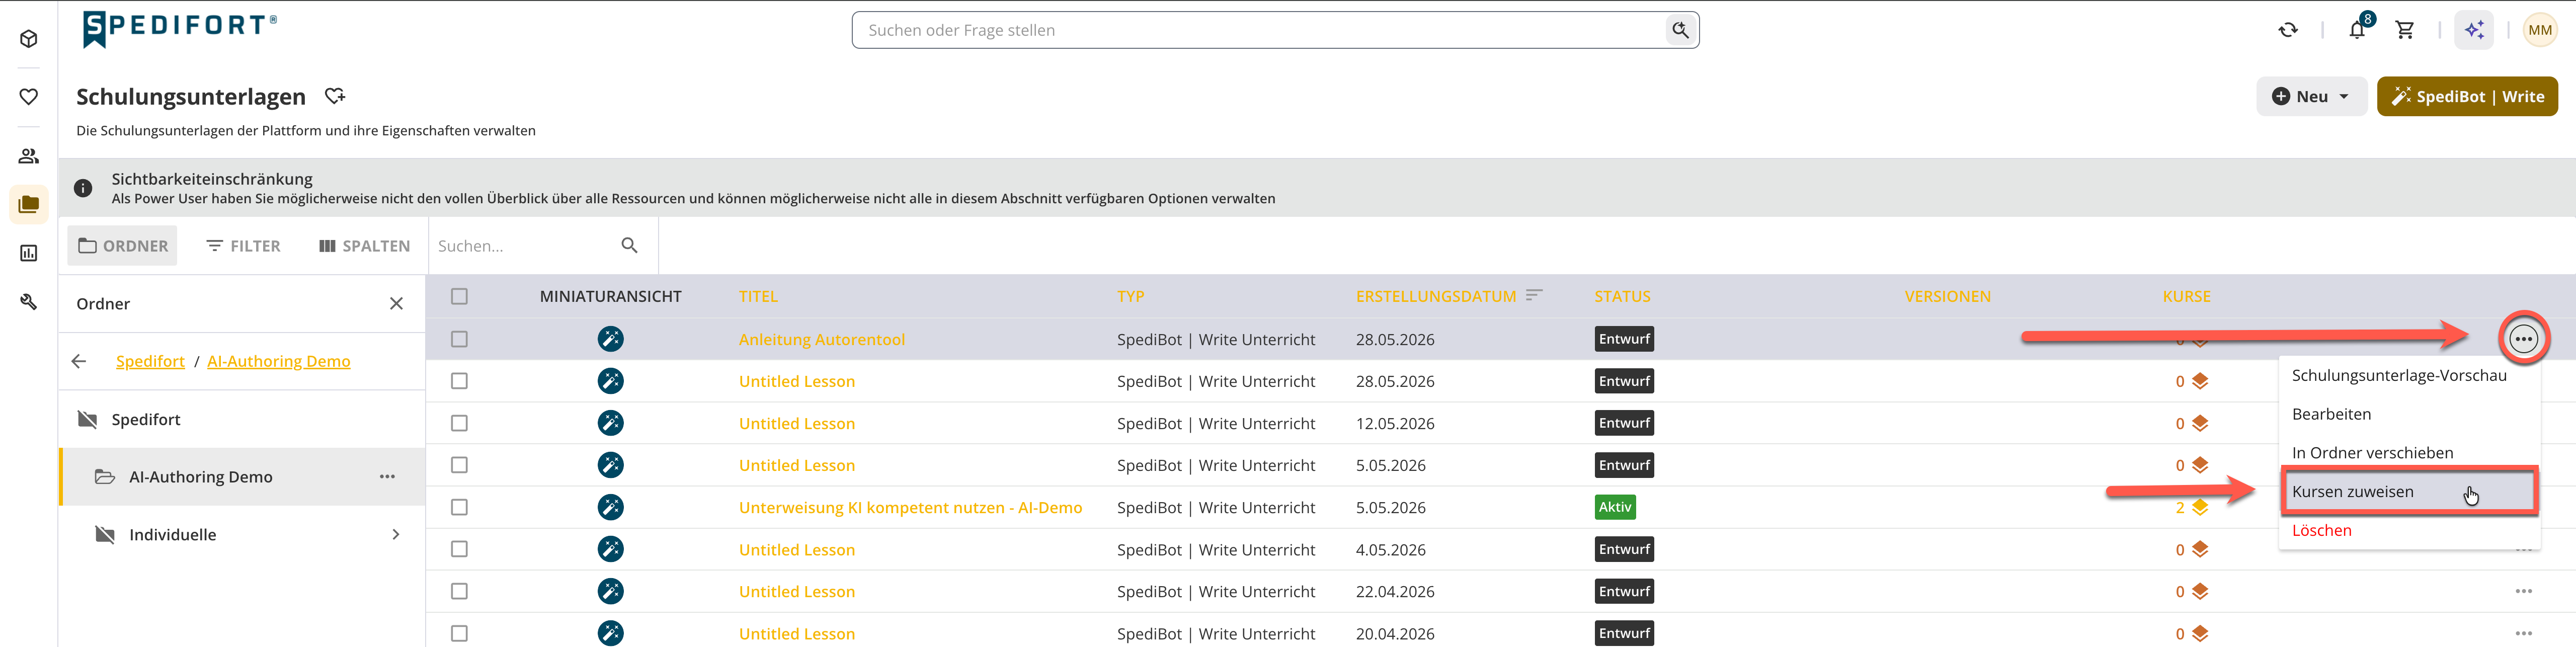
Task: Open the Spedifort breadcrumb link
Action: pyautogui.click(x=150, y=361)
